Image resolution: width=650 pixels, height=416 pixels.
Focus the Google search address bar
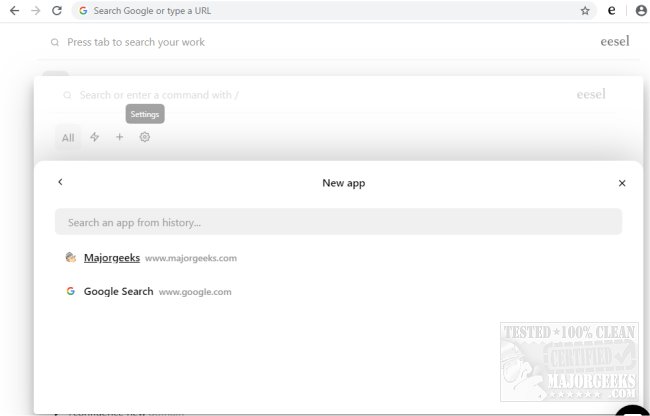tap(300, 11)
